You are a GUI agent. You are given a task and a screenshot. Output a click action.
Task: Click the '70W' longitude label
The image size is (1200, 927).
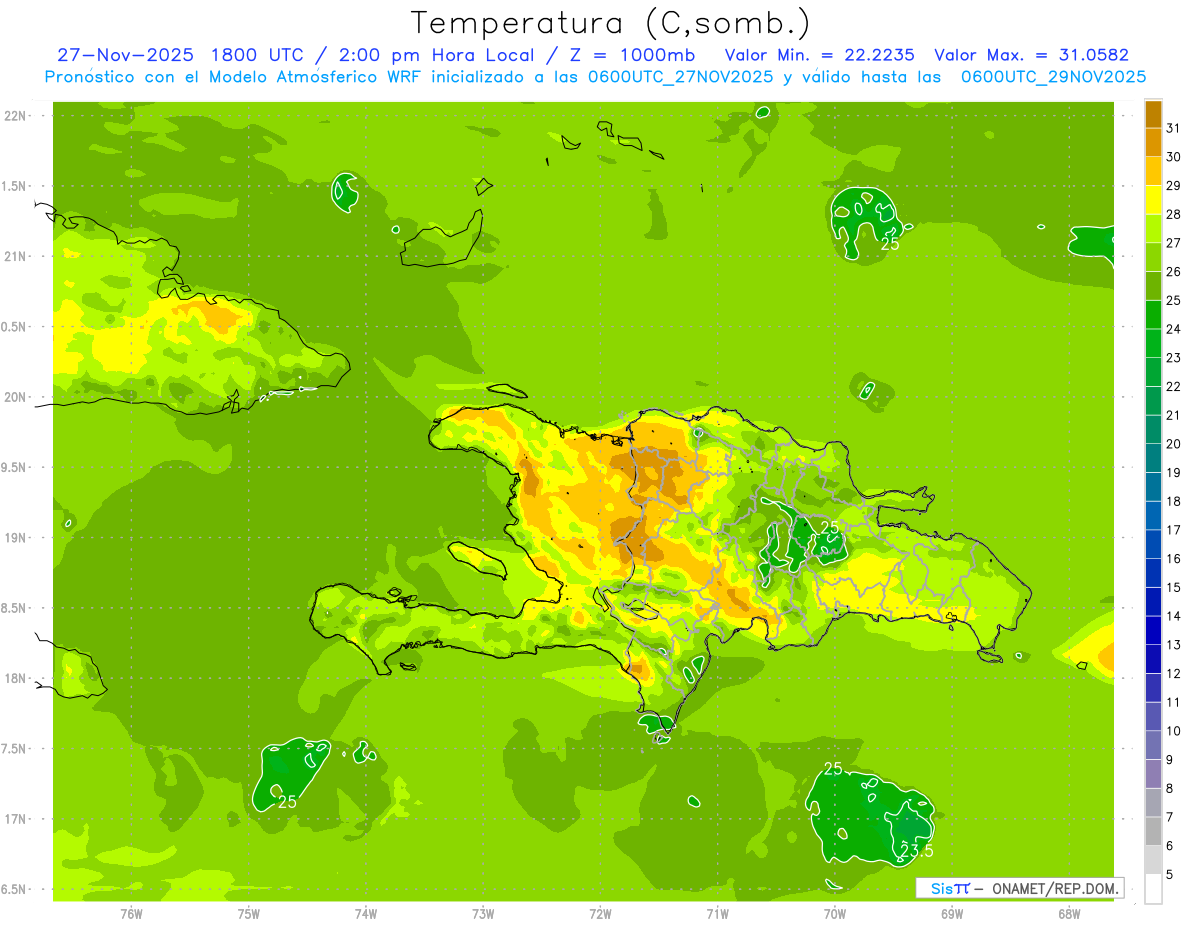834,914
